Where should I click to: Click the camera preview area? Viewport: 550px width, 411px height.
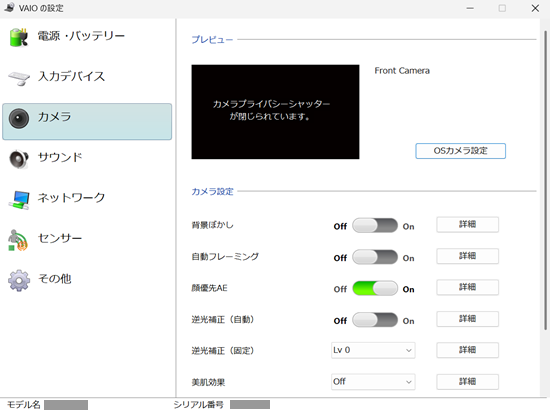[x=275, y=112]
